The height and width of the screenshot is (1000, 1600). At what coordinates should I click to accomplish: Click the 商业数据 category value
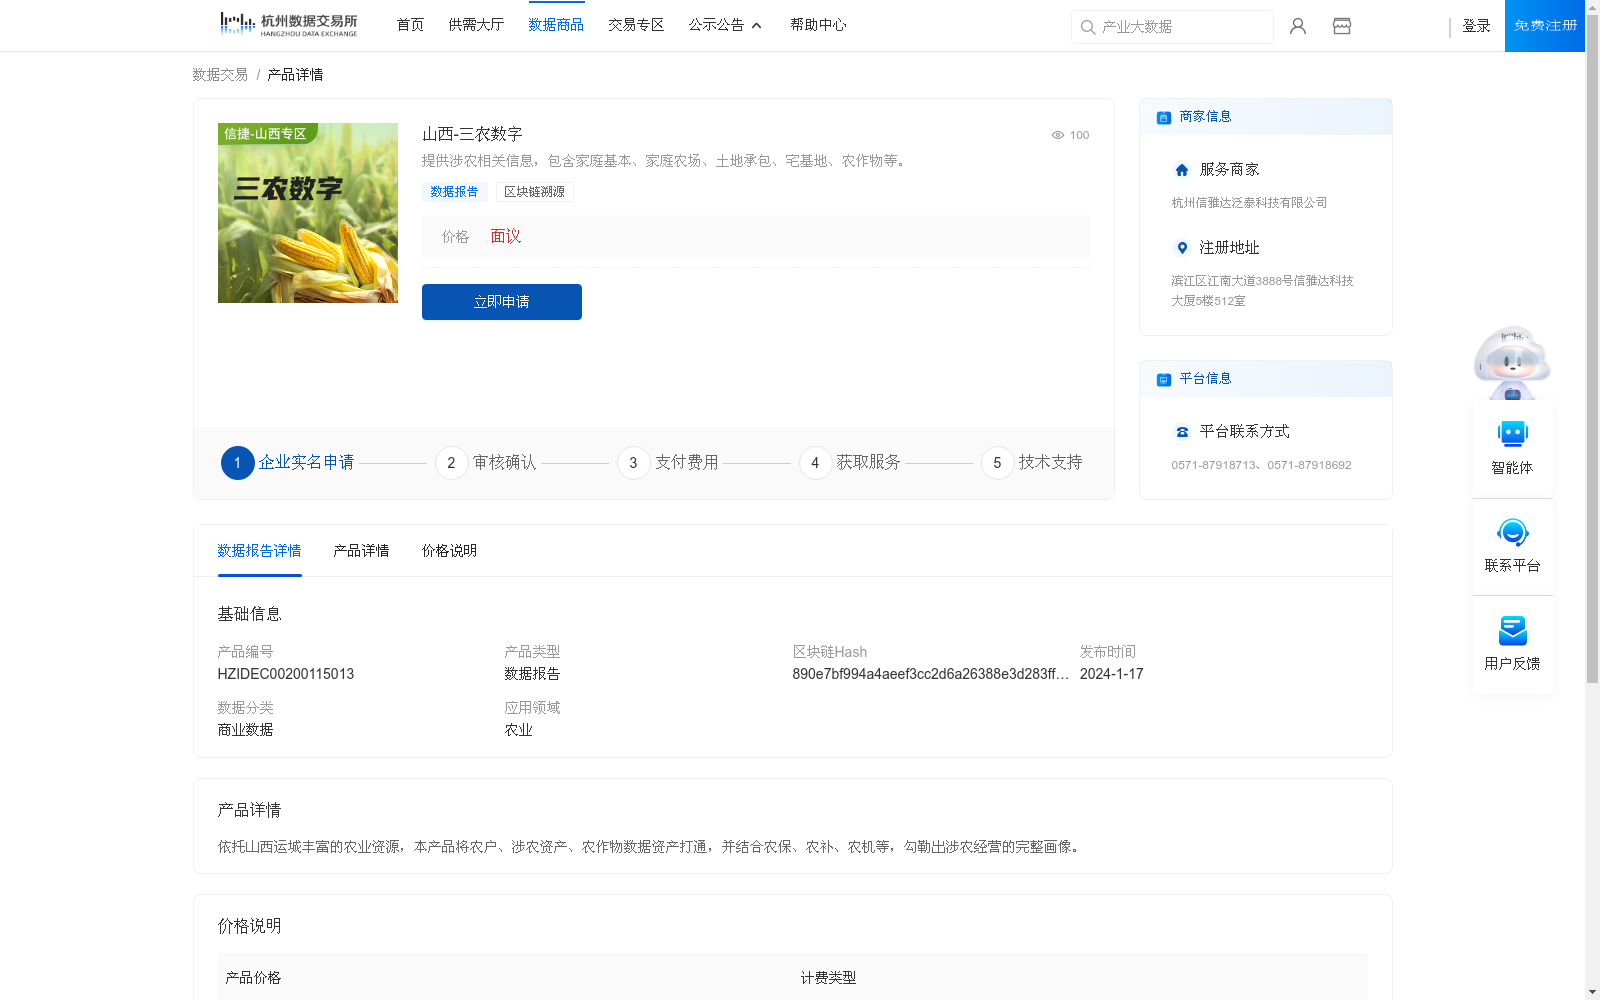point(245,730)
